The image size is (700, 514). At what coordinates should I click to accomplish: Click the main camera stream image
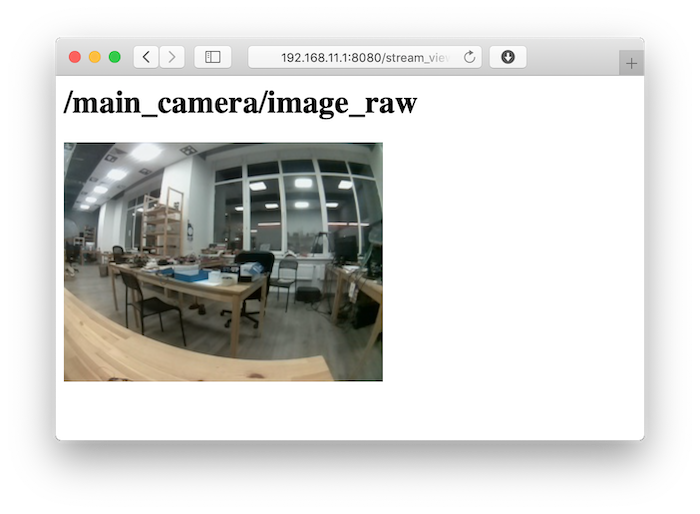(223, 262)
